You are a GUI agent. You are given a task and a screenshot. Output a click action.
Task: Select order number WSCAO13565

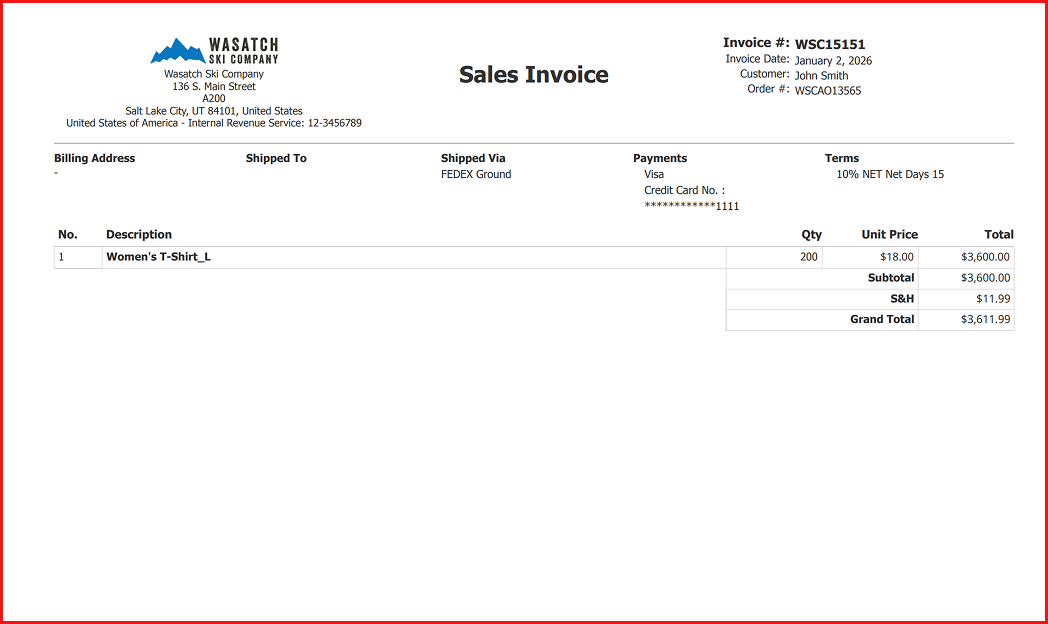point(827,91)
